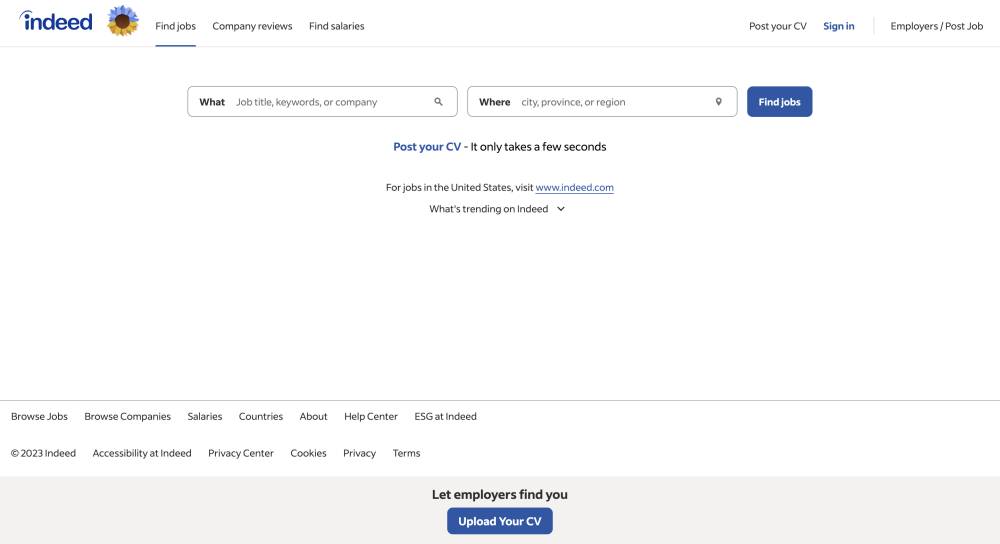Open Browse Companies footer link
Viewport: 1000px width, 544px height.
pyautogui.click(x=128, y=416)
